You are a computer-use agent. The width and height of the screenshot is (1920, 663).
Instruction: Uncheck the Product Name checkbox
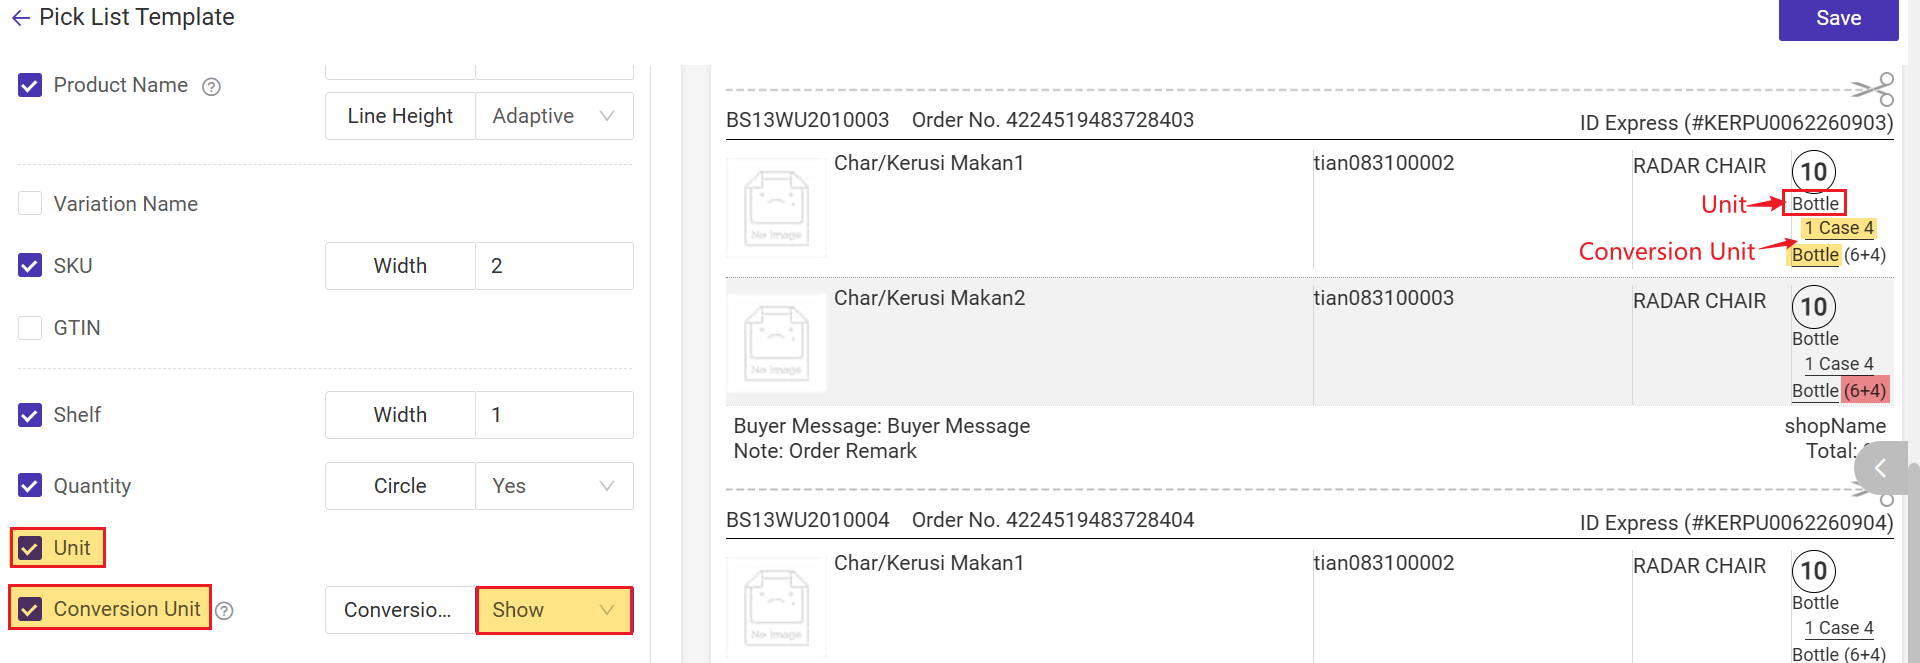[x=30, y=85]
